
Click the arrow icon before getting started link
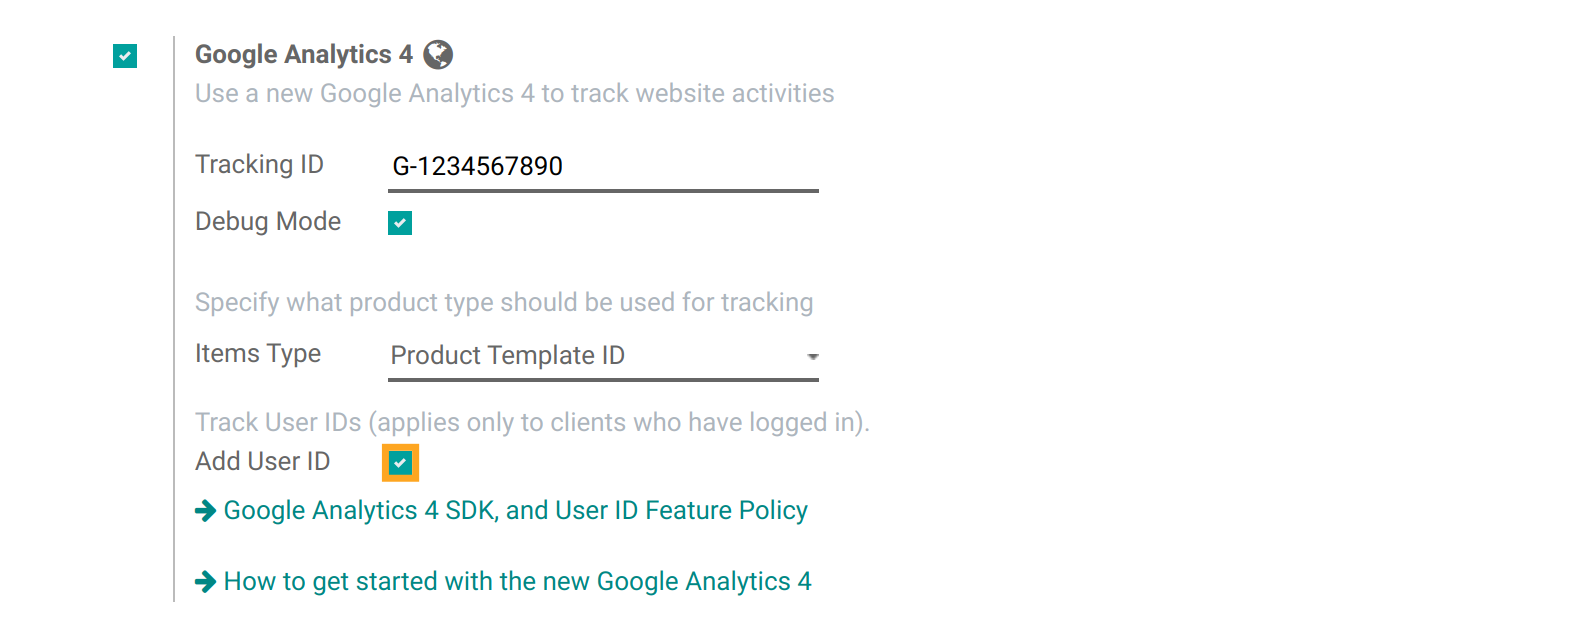click(205, 582)
